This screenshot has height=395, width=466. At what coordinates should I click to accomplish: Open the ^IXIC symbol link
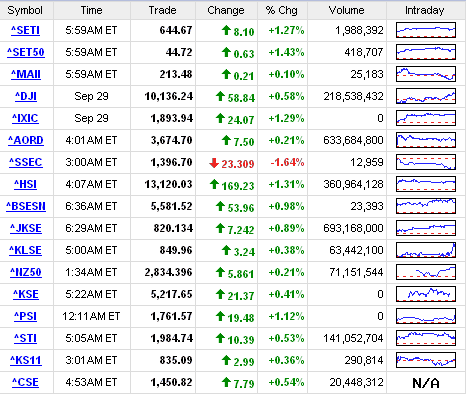coord(25,118)
